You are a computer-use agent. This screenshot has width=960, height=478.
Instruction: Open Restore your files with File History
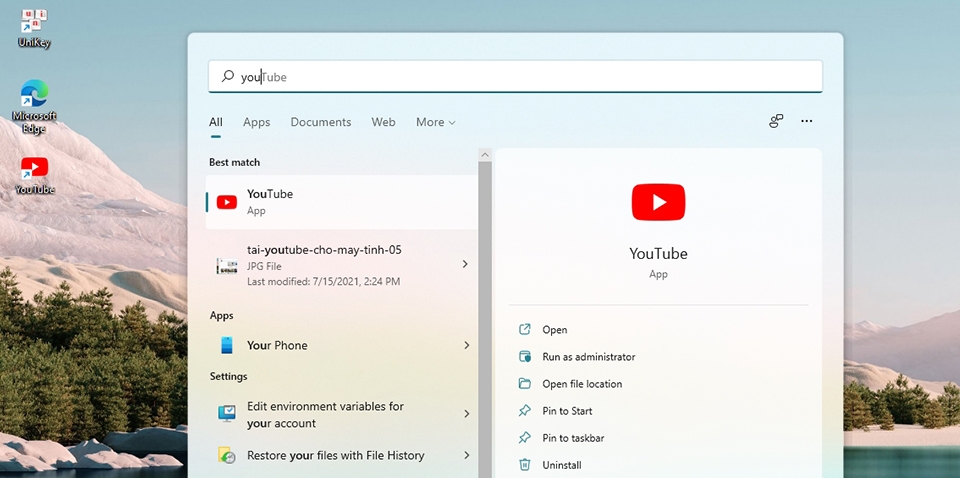coord(342,455)
